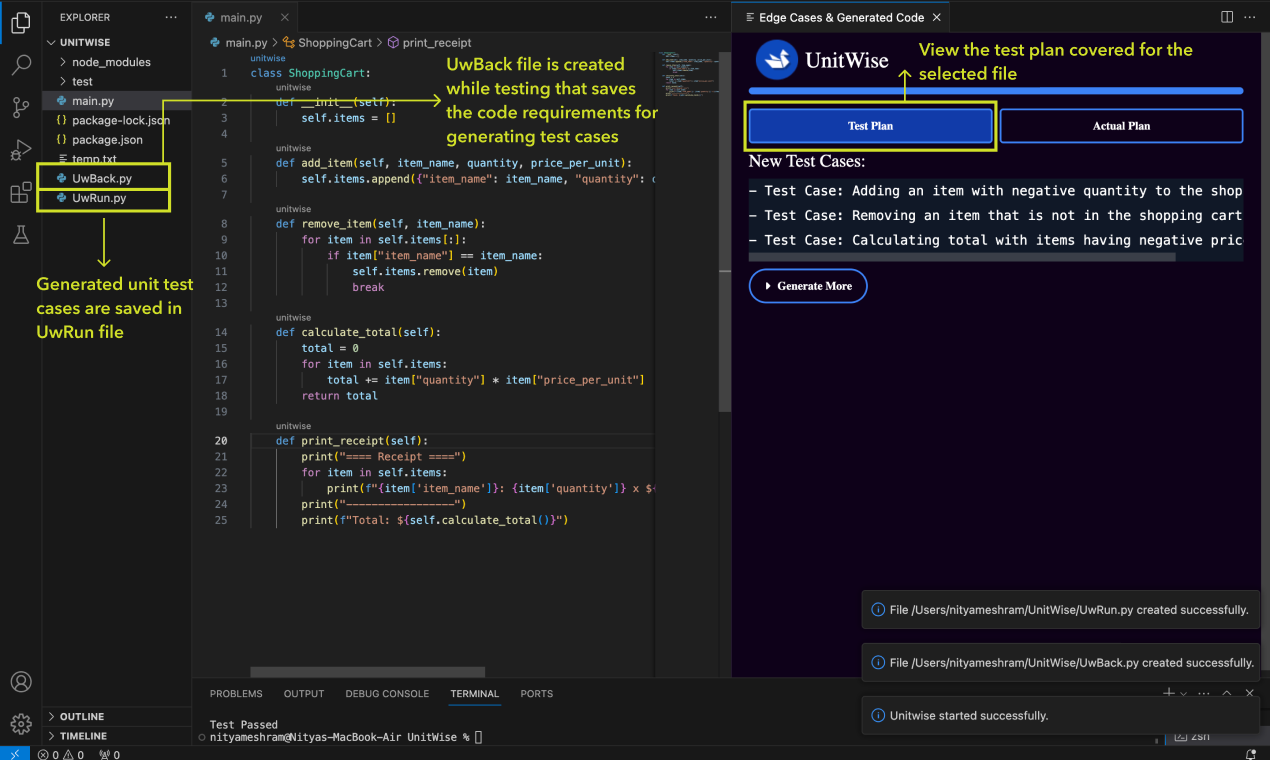Click the blue progress bar under UnitWise
1270x760 pixels.
coord(995,91)
